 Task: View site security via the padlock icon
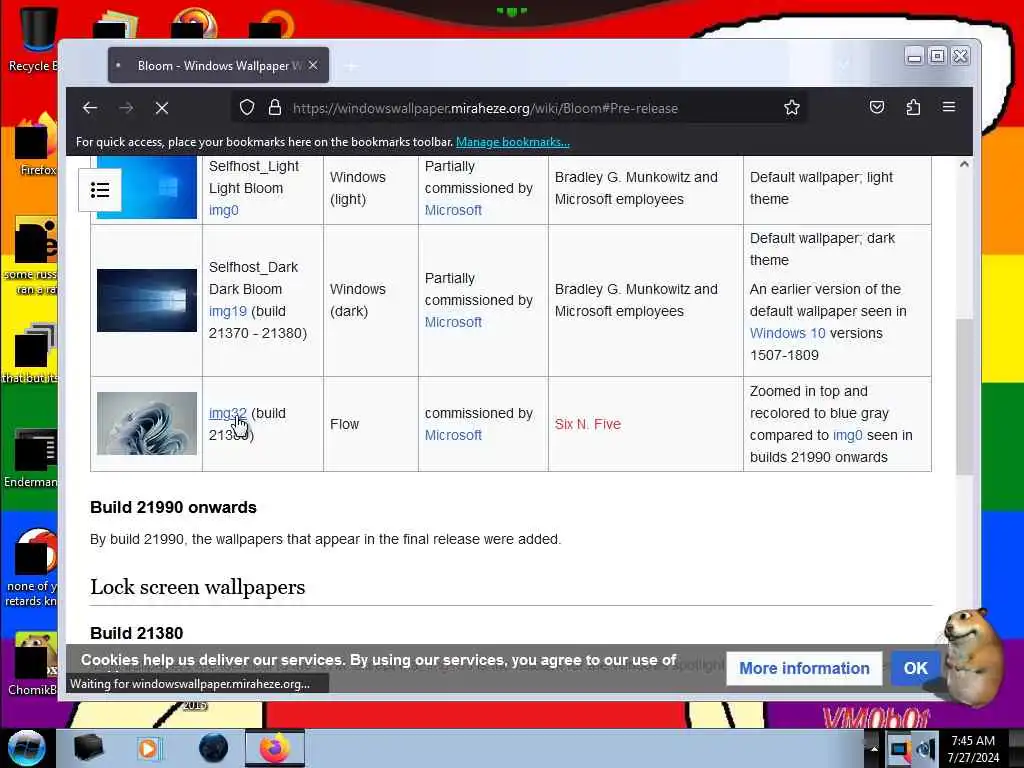pyautogui.click(x=275, y=107)
